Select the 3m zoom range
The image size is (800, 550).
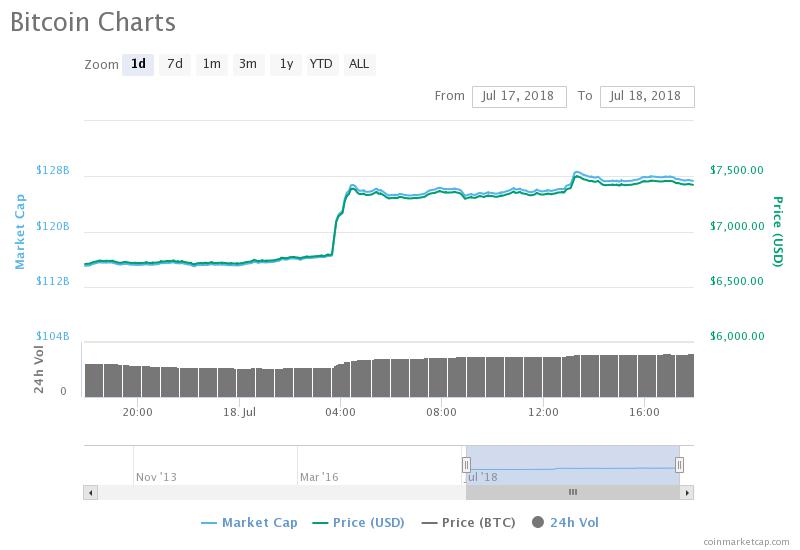click(248, 64)
